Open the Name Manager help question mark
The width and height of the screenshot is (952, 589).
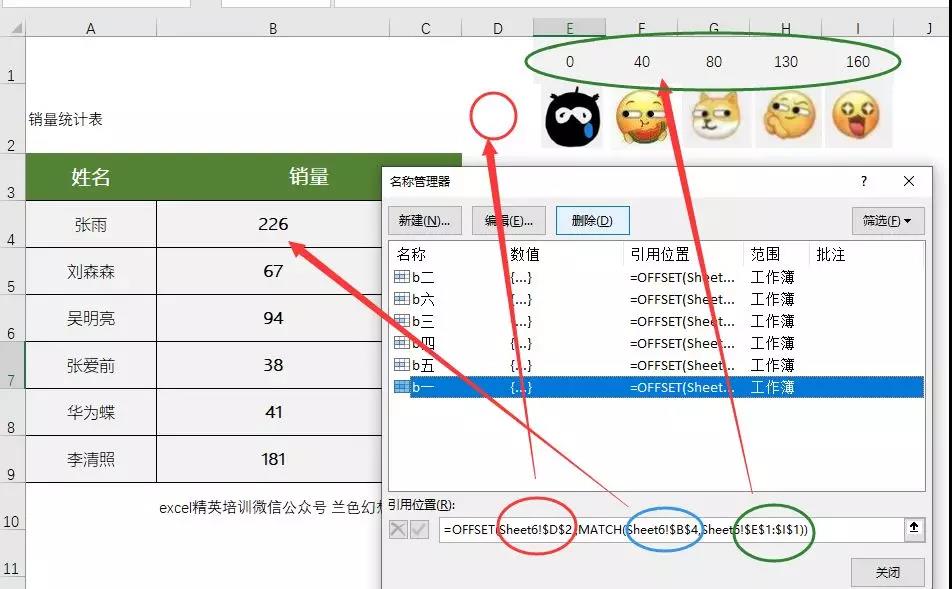click(863, 181)
